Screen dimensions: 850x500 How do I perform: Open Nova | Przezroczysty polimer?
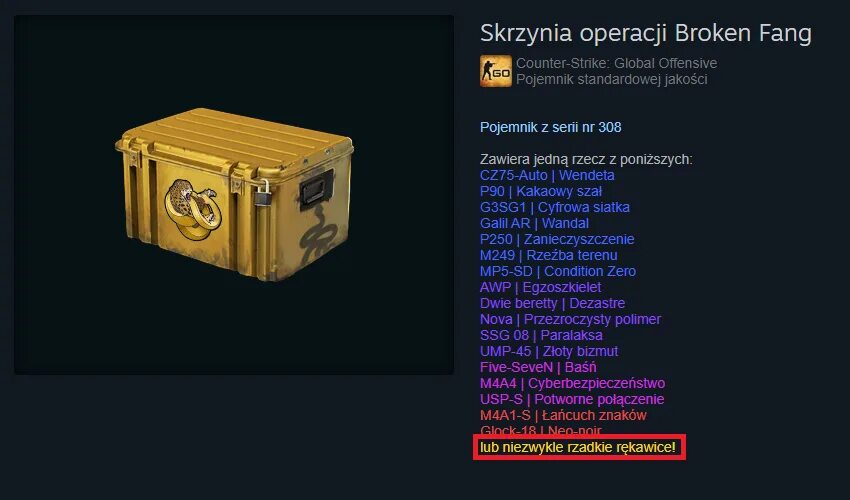pos(570,319)
